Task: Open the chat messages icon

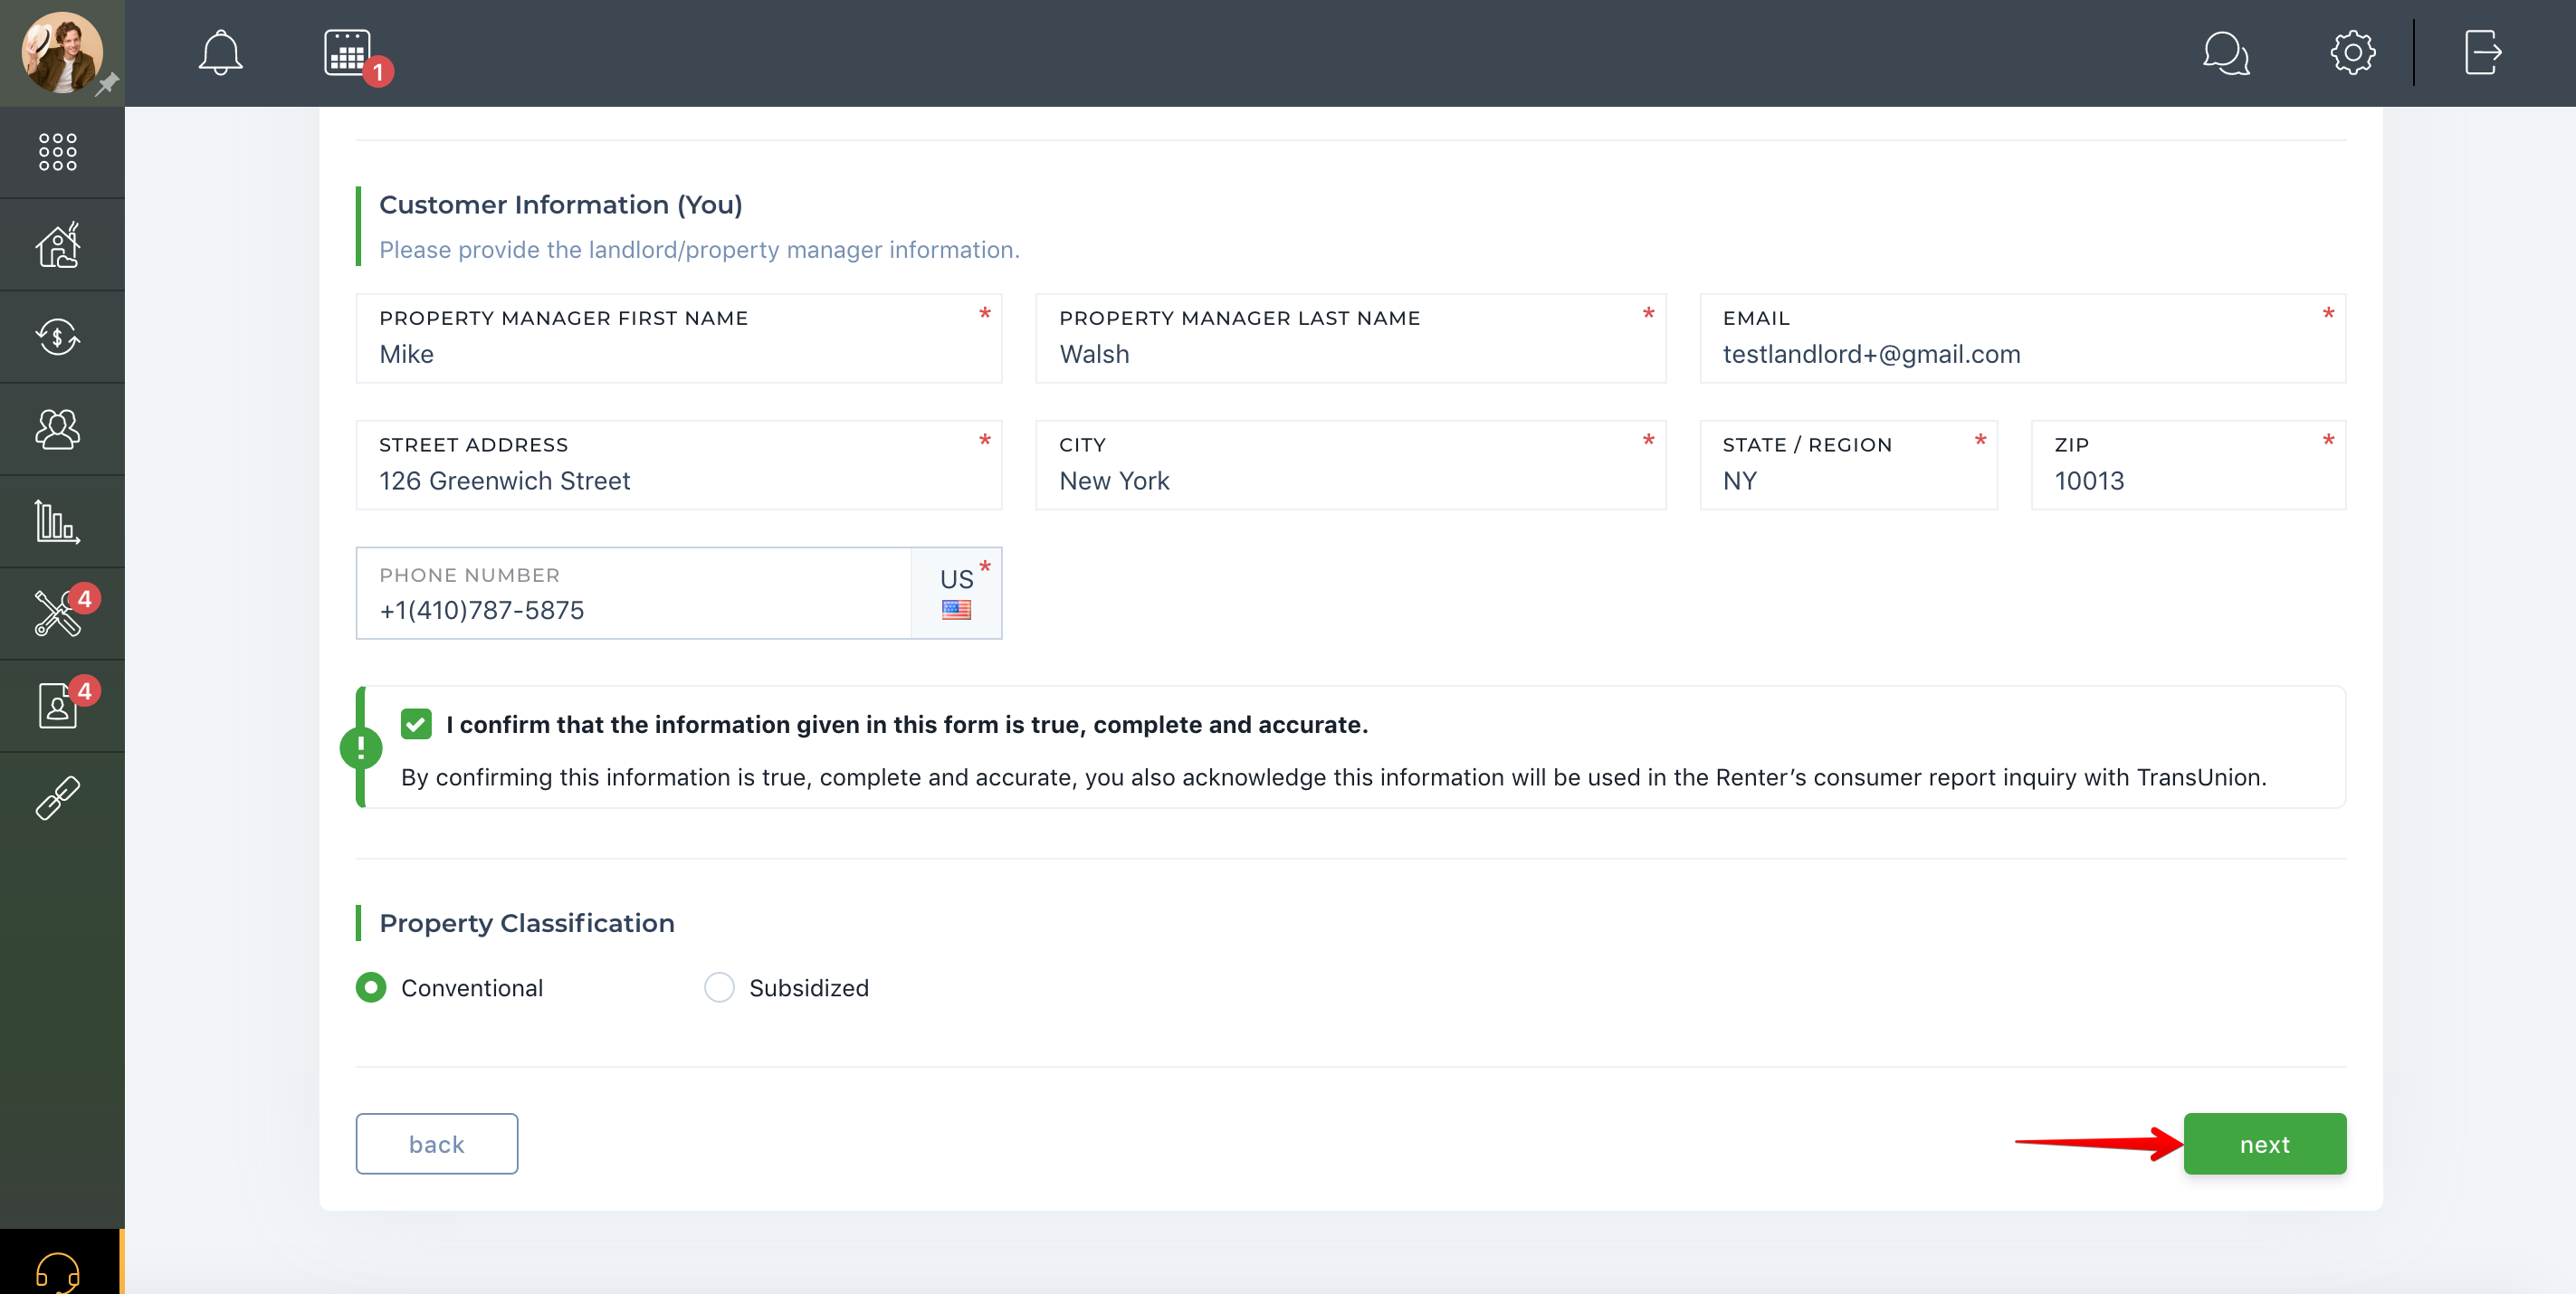Action: 2225,53
